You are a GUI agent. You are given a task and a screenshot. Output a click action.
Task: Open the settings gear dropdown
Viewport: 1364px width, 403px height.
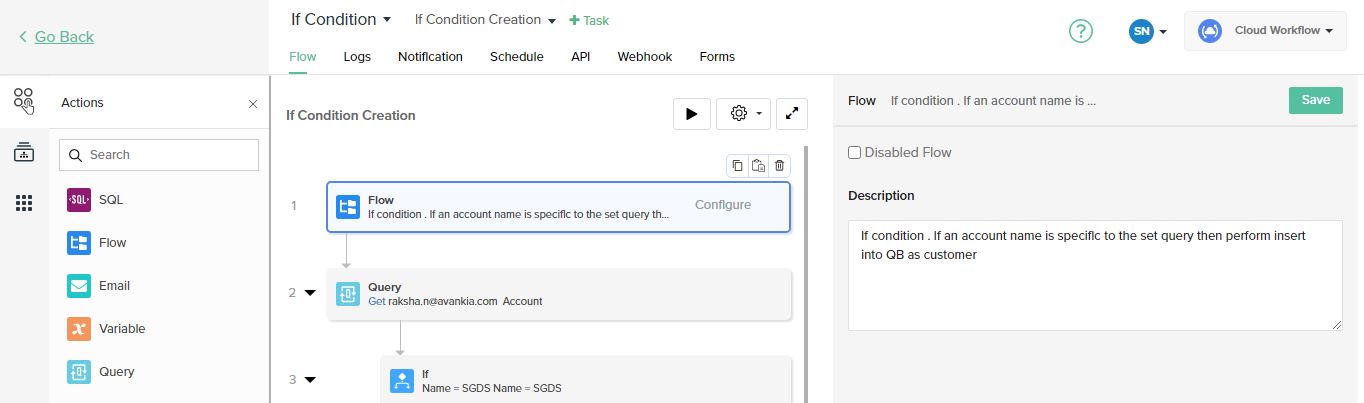tap(743, 114)
